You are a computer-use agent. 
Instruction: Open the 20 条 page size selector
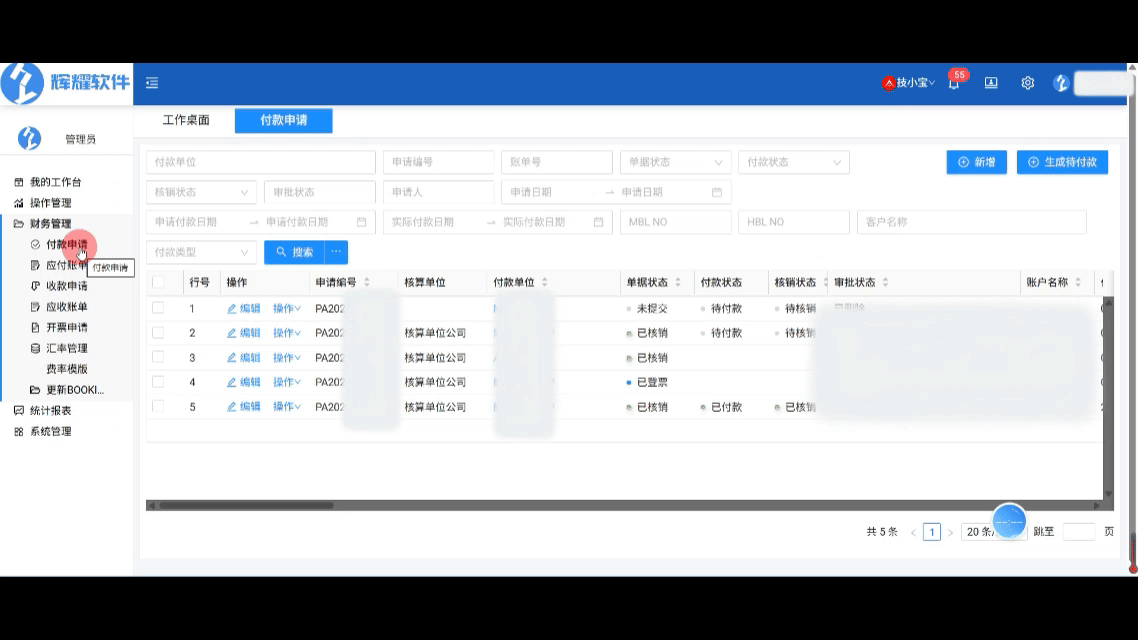point(994,532)
